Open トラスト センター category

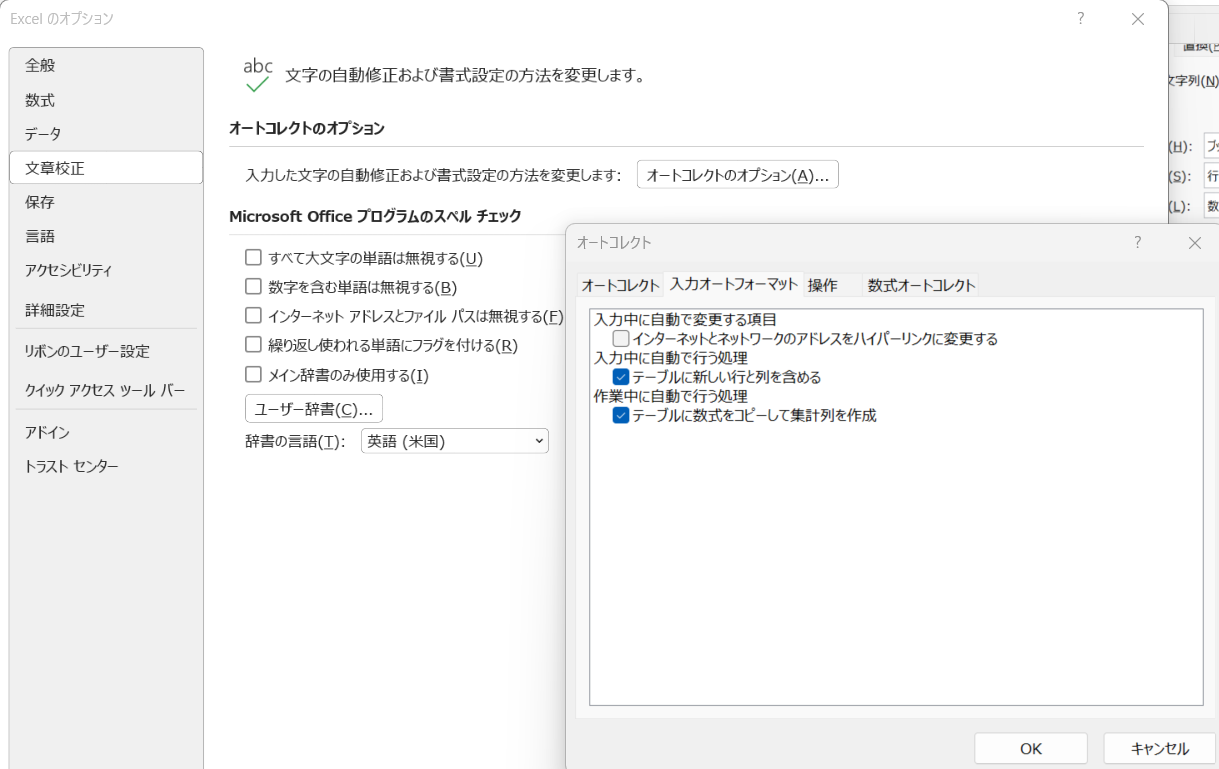tap(71, 466)
